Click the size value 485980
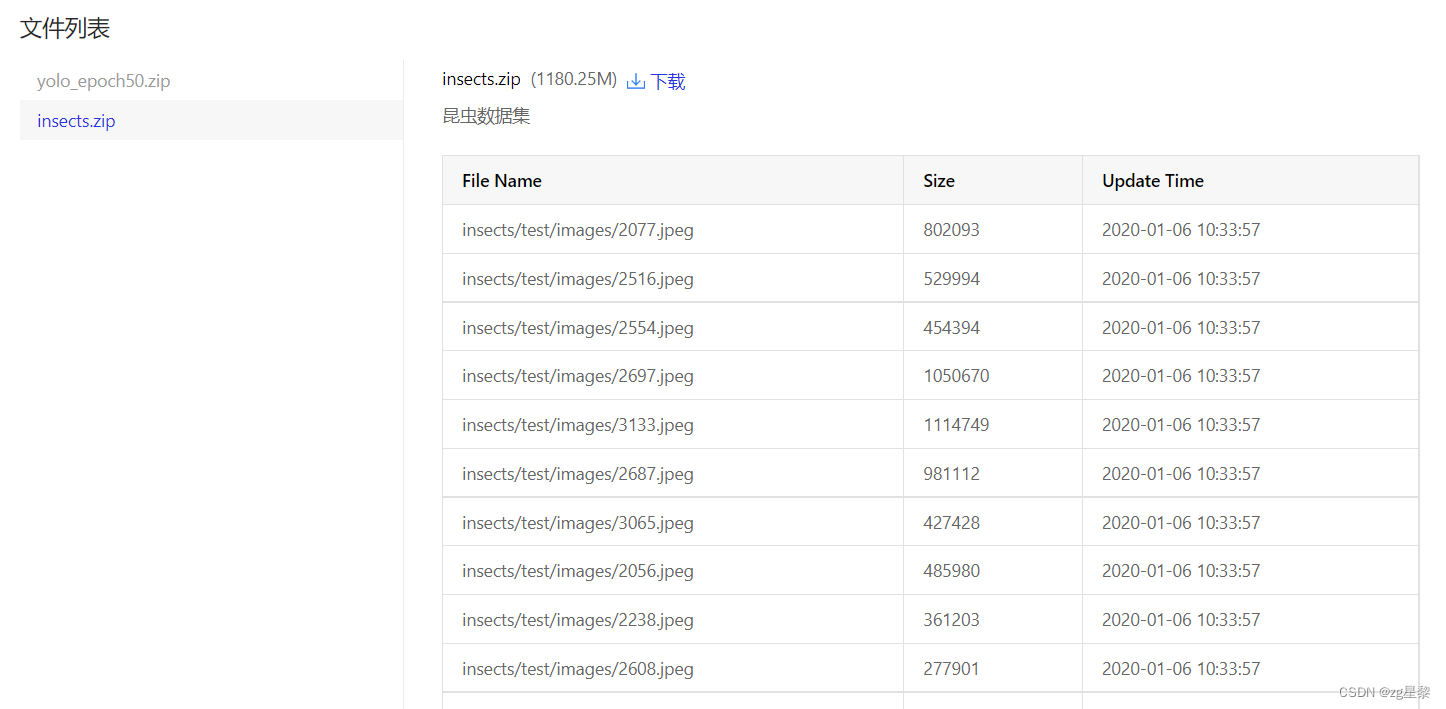This screenshot has height=709, width=1446. [x=951, y=571]
